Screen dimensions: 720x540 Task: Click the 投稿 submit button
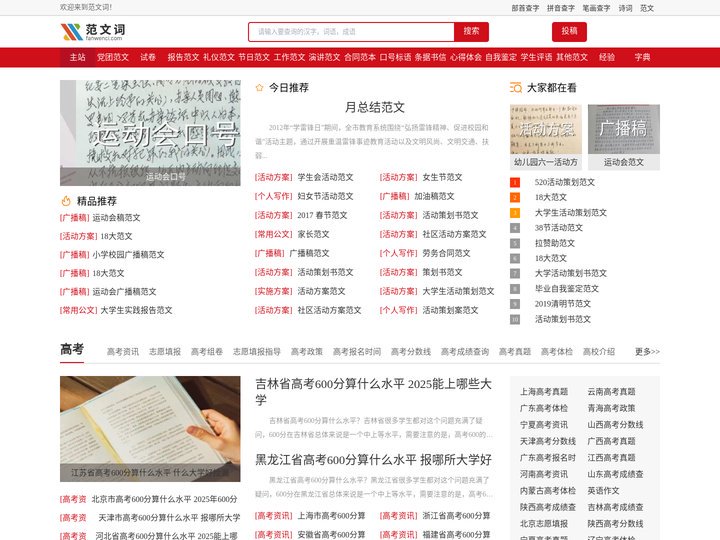pyautogui.click(x=569, y=31)
